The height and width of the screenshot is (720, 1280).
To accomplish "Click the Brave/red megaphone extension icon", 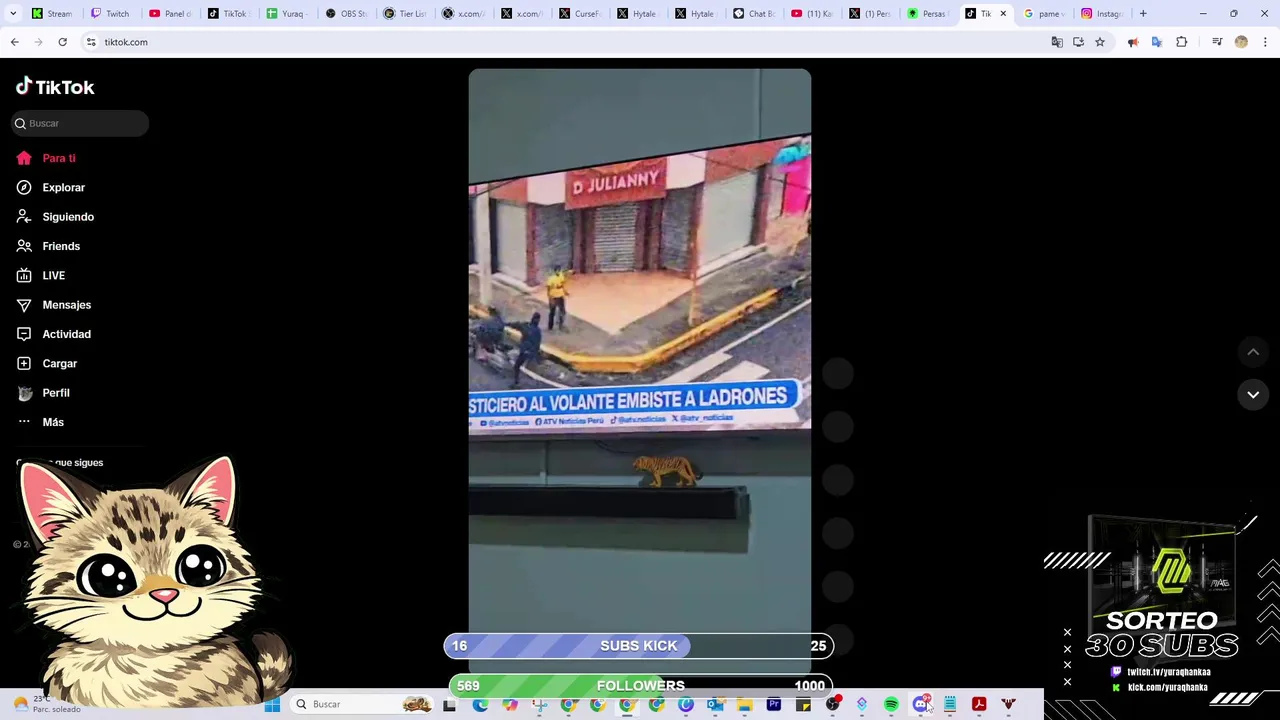I will (1133, 42).
